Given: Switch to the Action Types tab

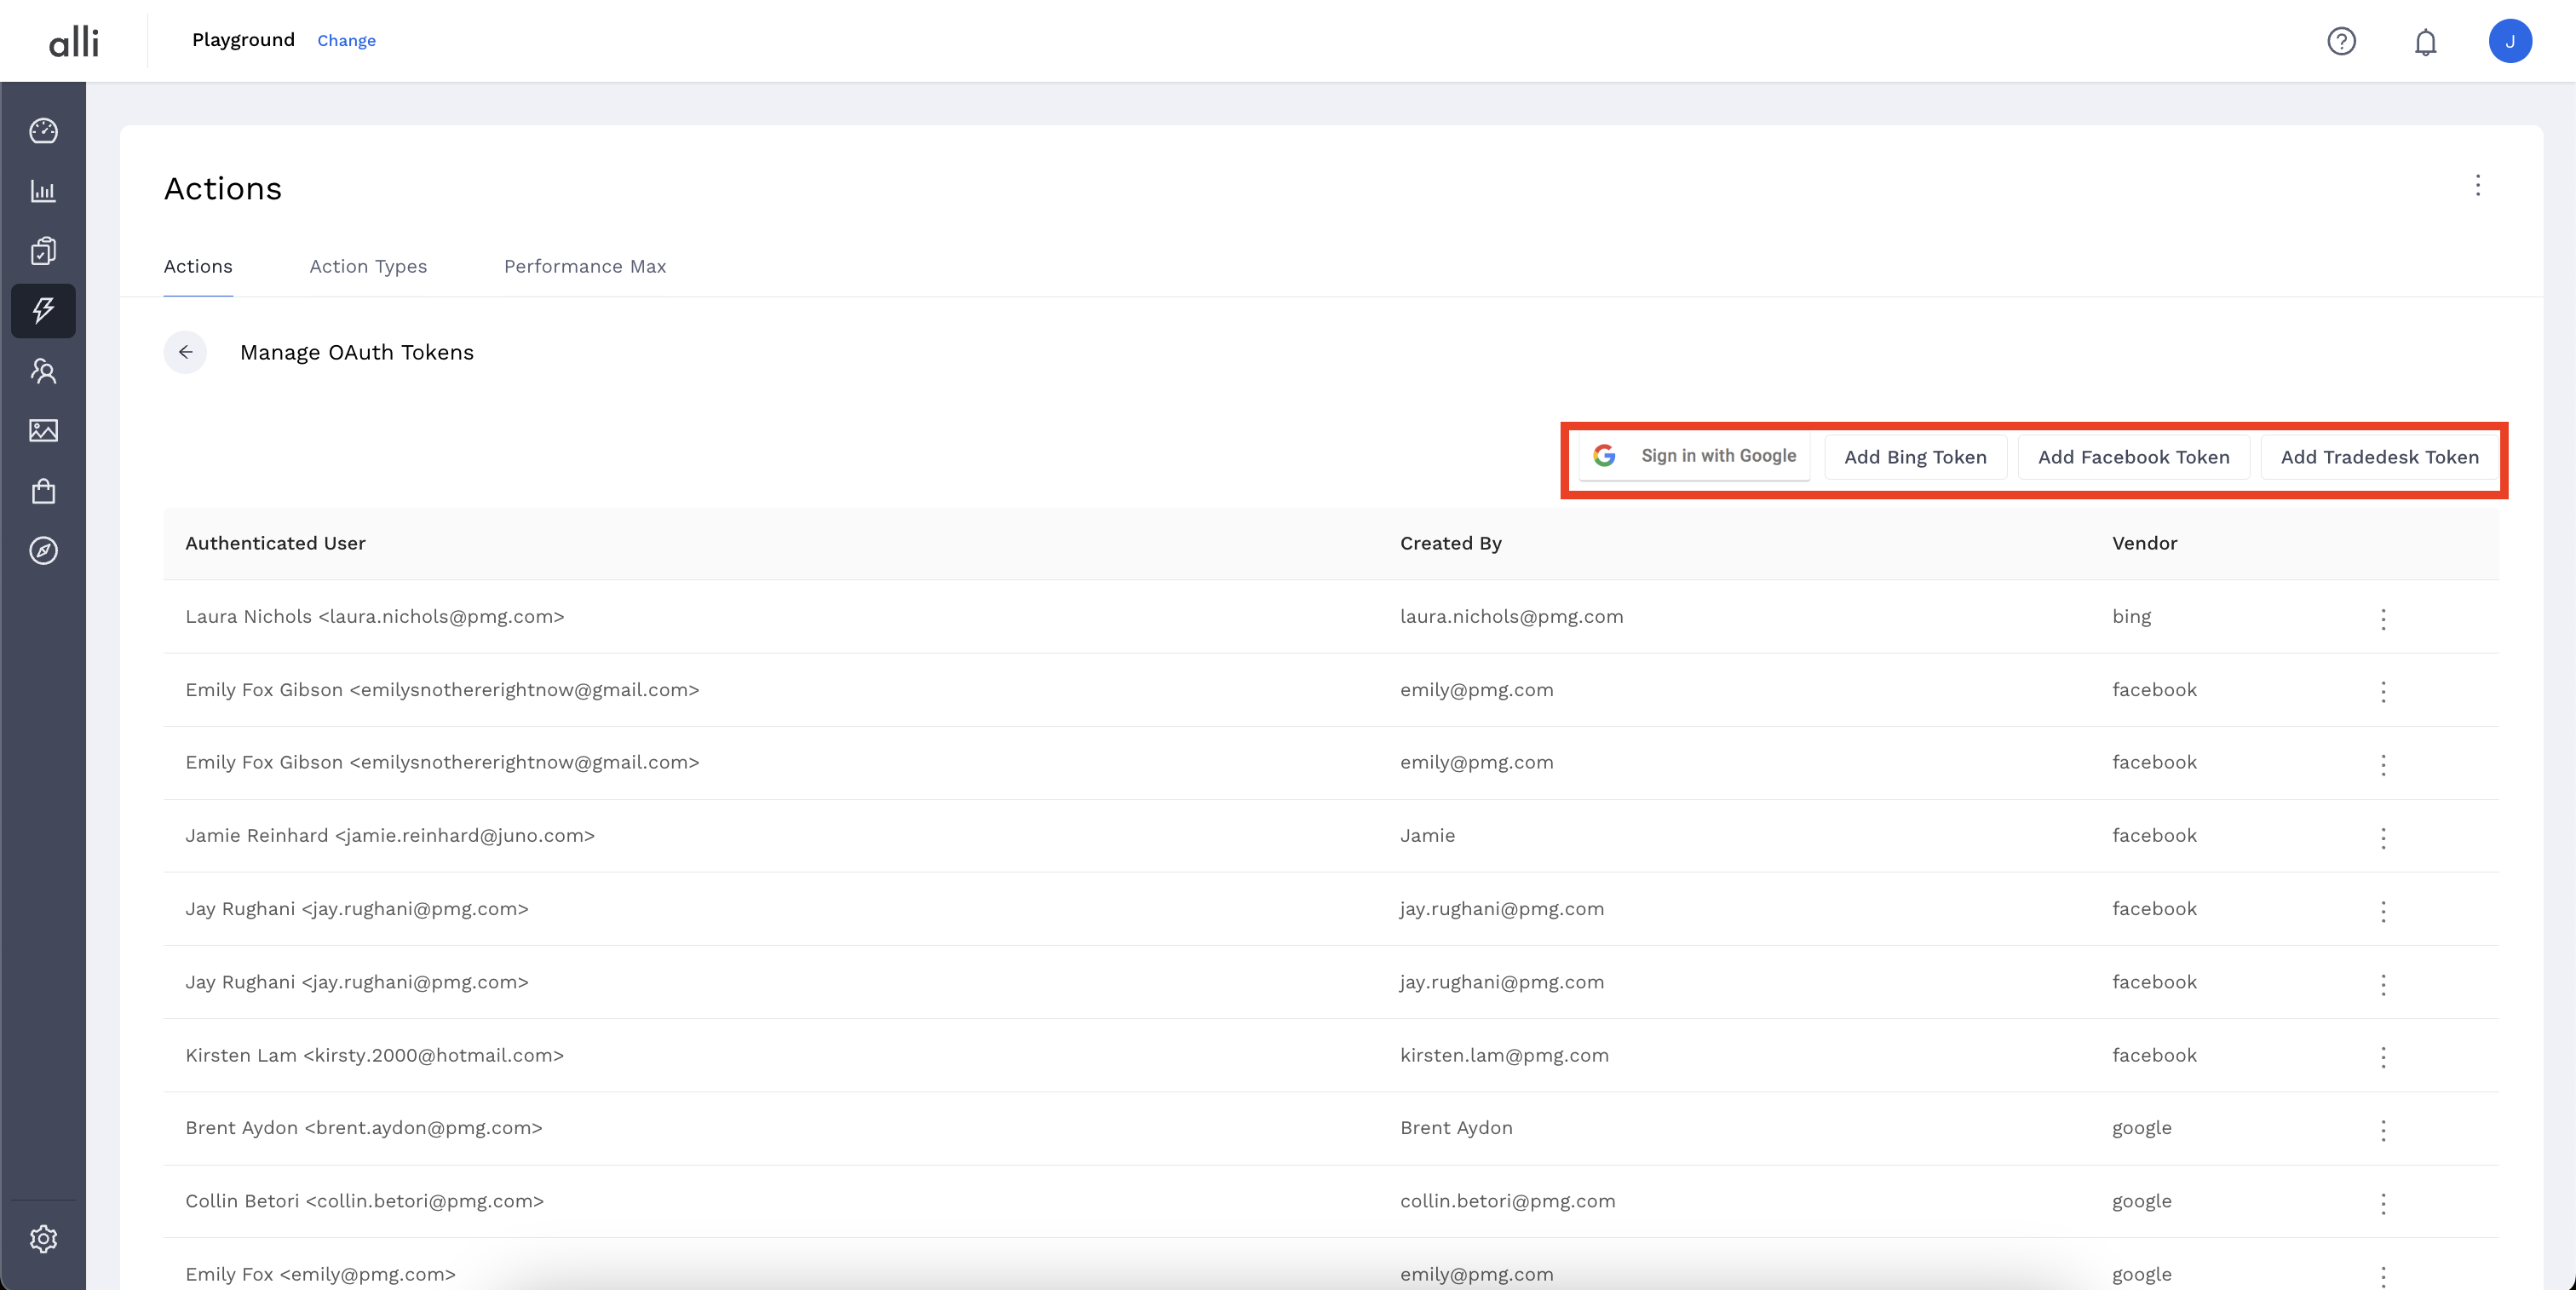Looking at the screenshot, I should (x=368, y=266).
